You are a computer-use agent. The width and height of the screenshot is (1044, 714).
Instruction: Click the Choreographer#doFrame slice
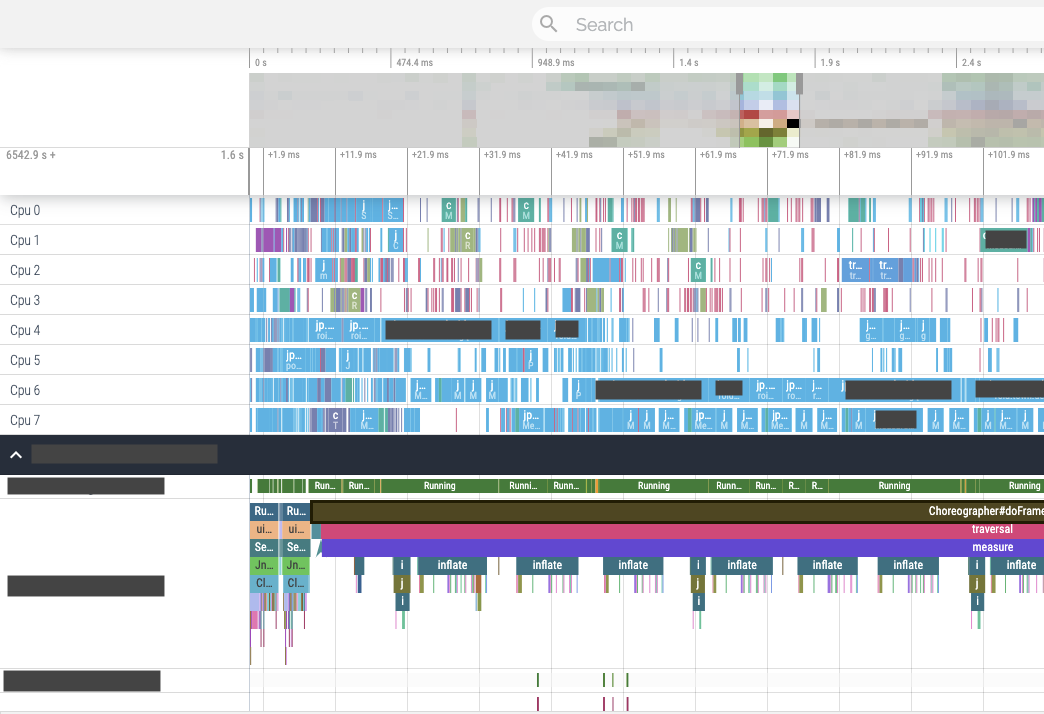(x=677, y=512)
